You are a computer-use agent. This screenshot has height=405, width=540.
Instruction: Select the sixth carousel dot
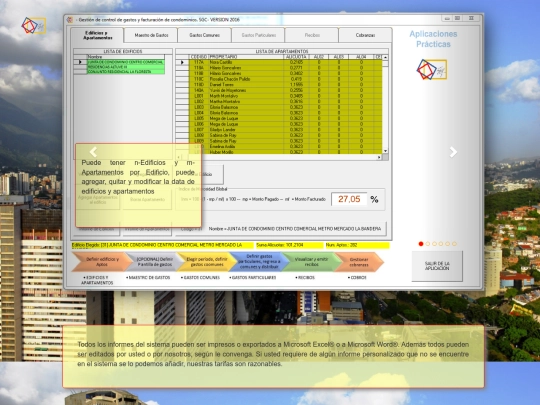[454, 244]
